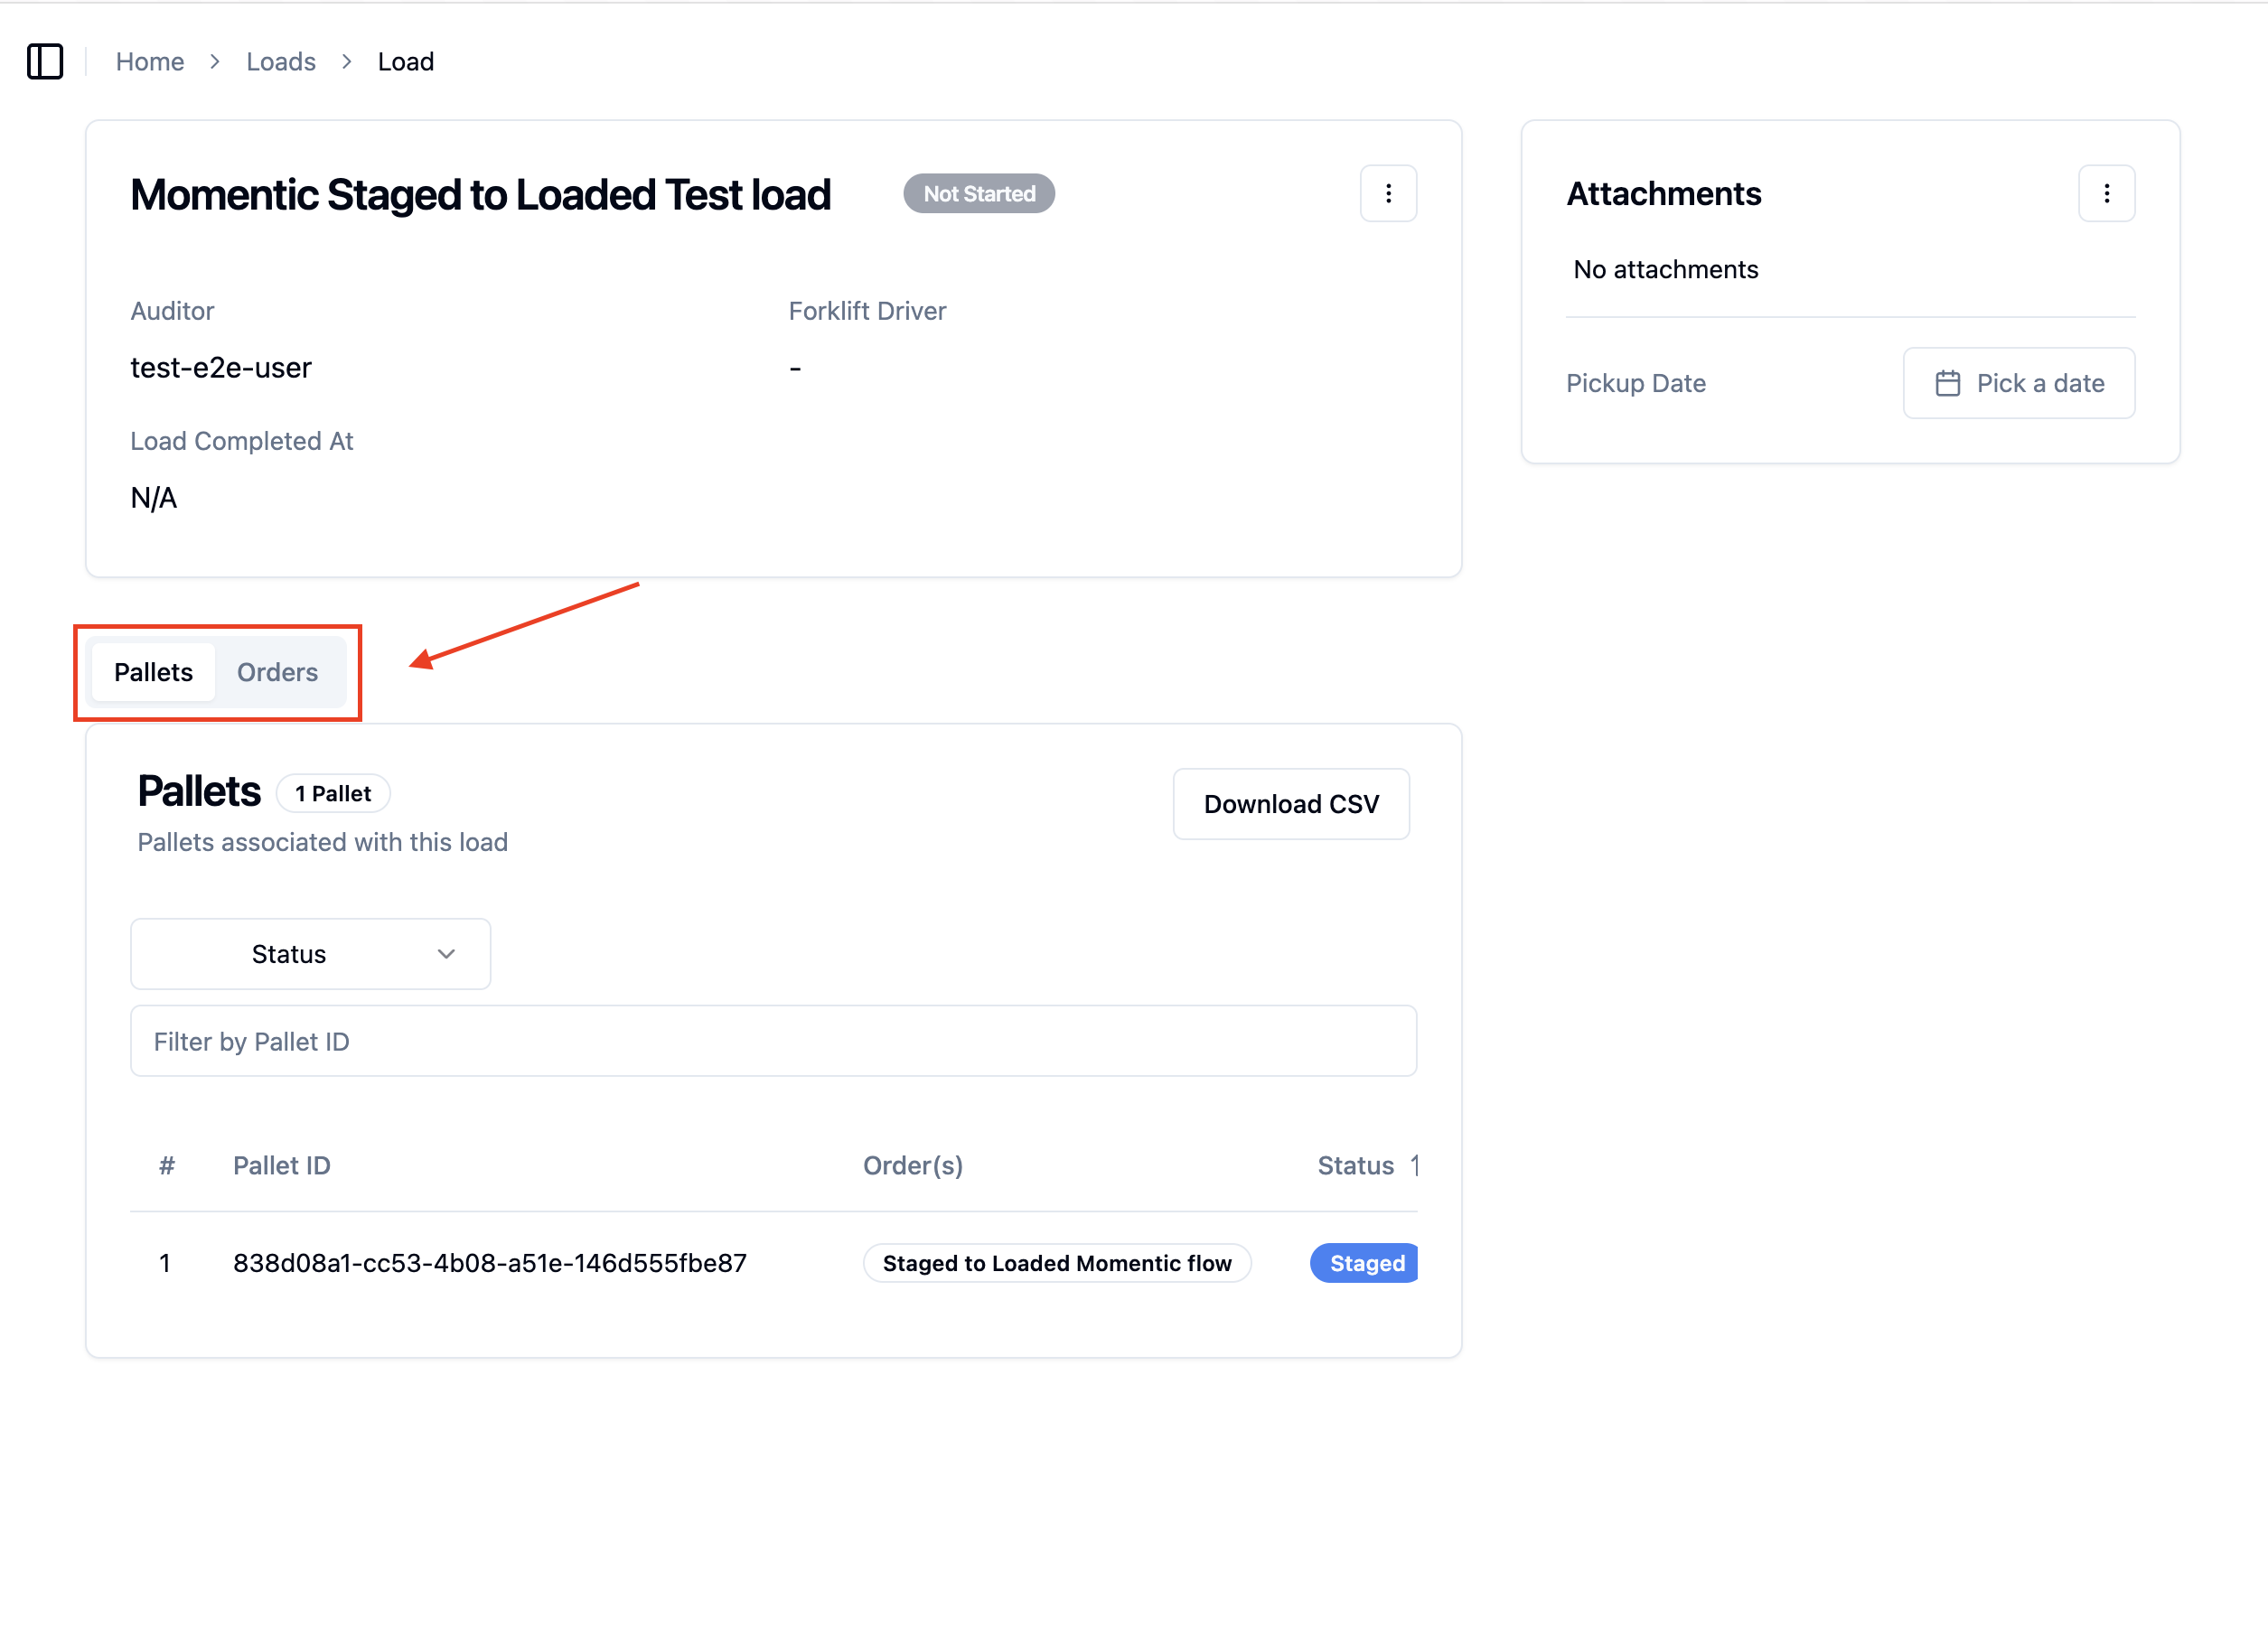Viewport: 2268px width, 1646px height.
Task: Click Pallets associated with this load text
Action: [x=322, y=842]
